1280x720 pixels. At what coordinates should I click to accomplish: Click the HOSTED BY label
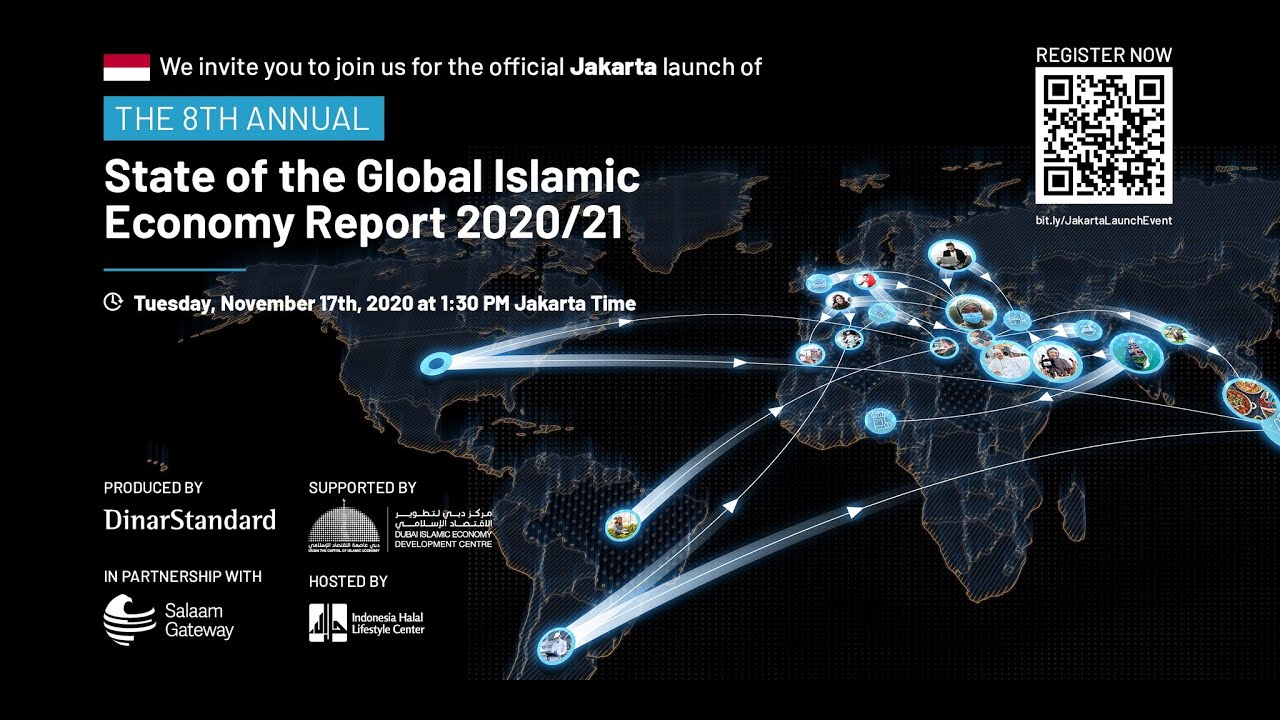click(x=348, y=581)
